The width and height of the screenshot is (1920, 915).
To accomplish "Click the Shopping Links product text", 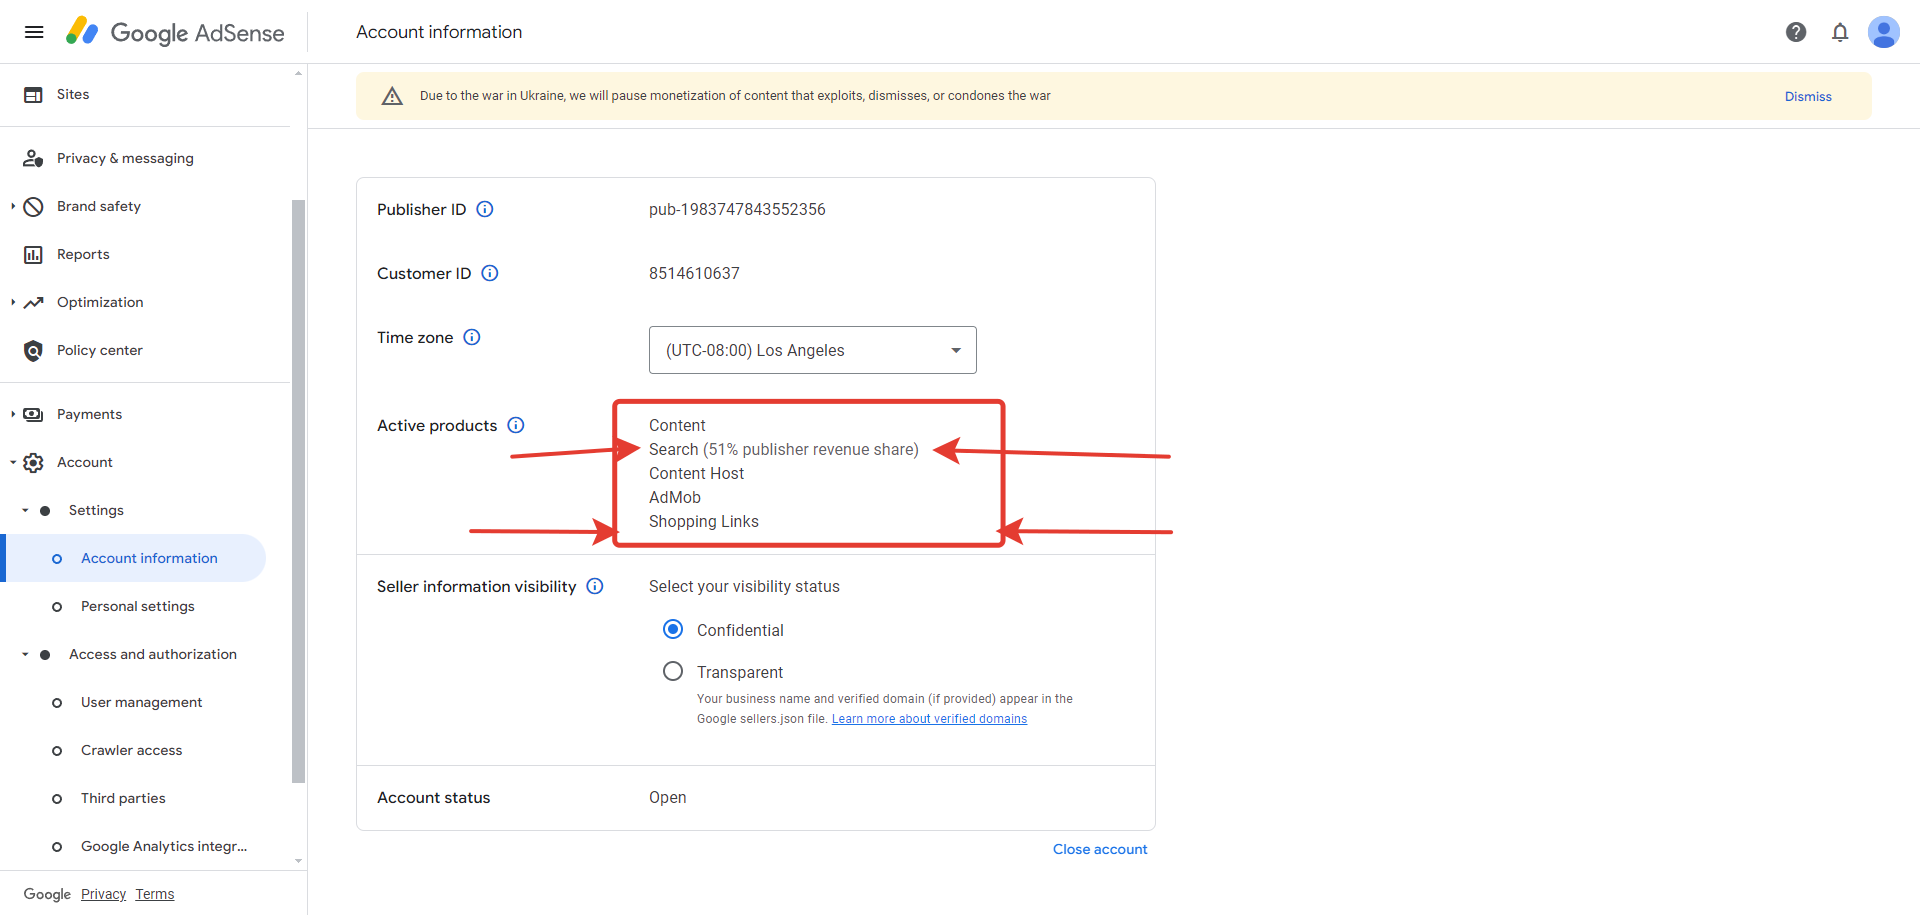I will 704,521.
